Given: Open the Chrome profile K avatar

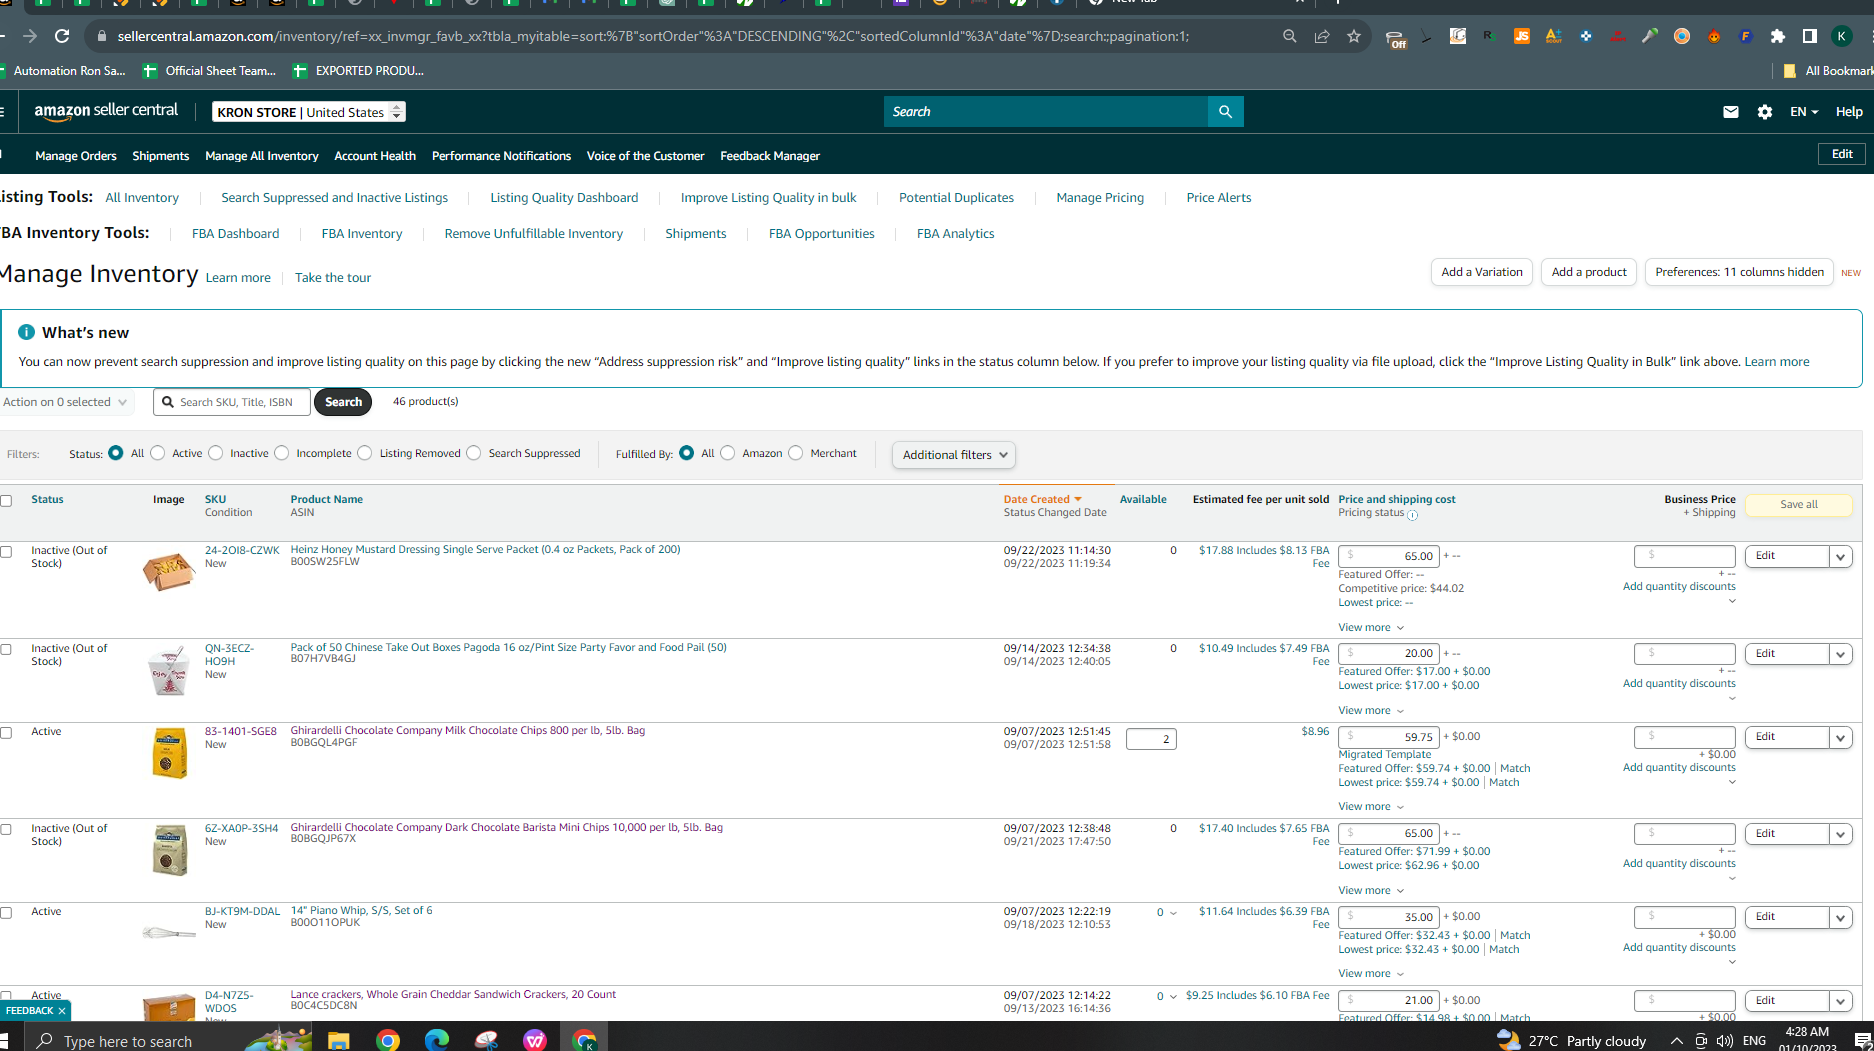Looking at the screenshot, I should point(1842,36).
